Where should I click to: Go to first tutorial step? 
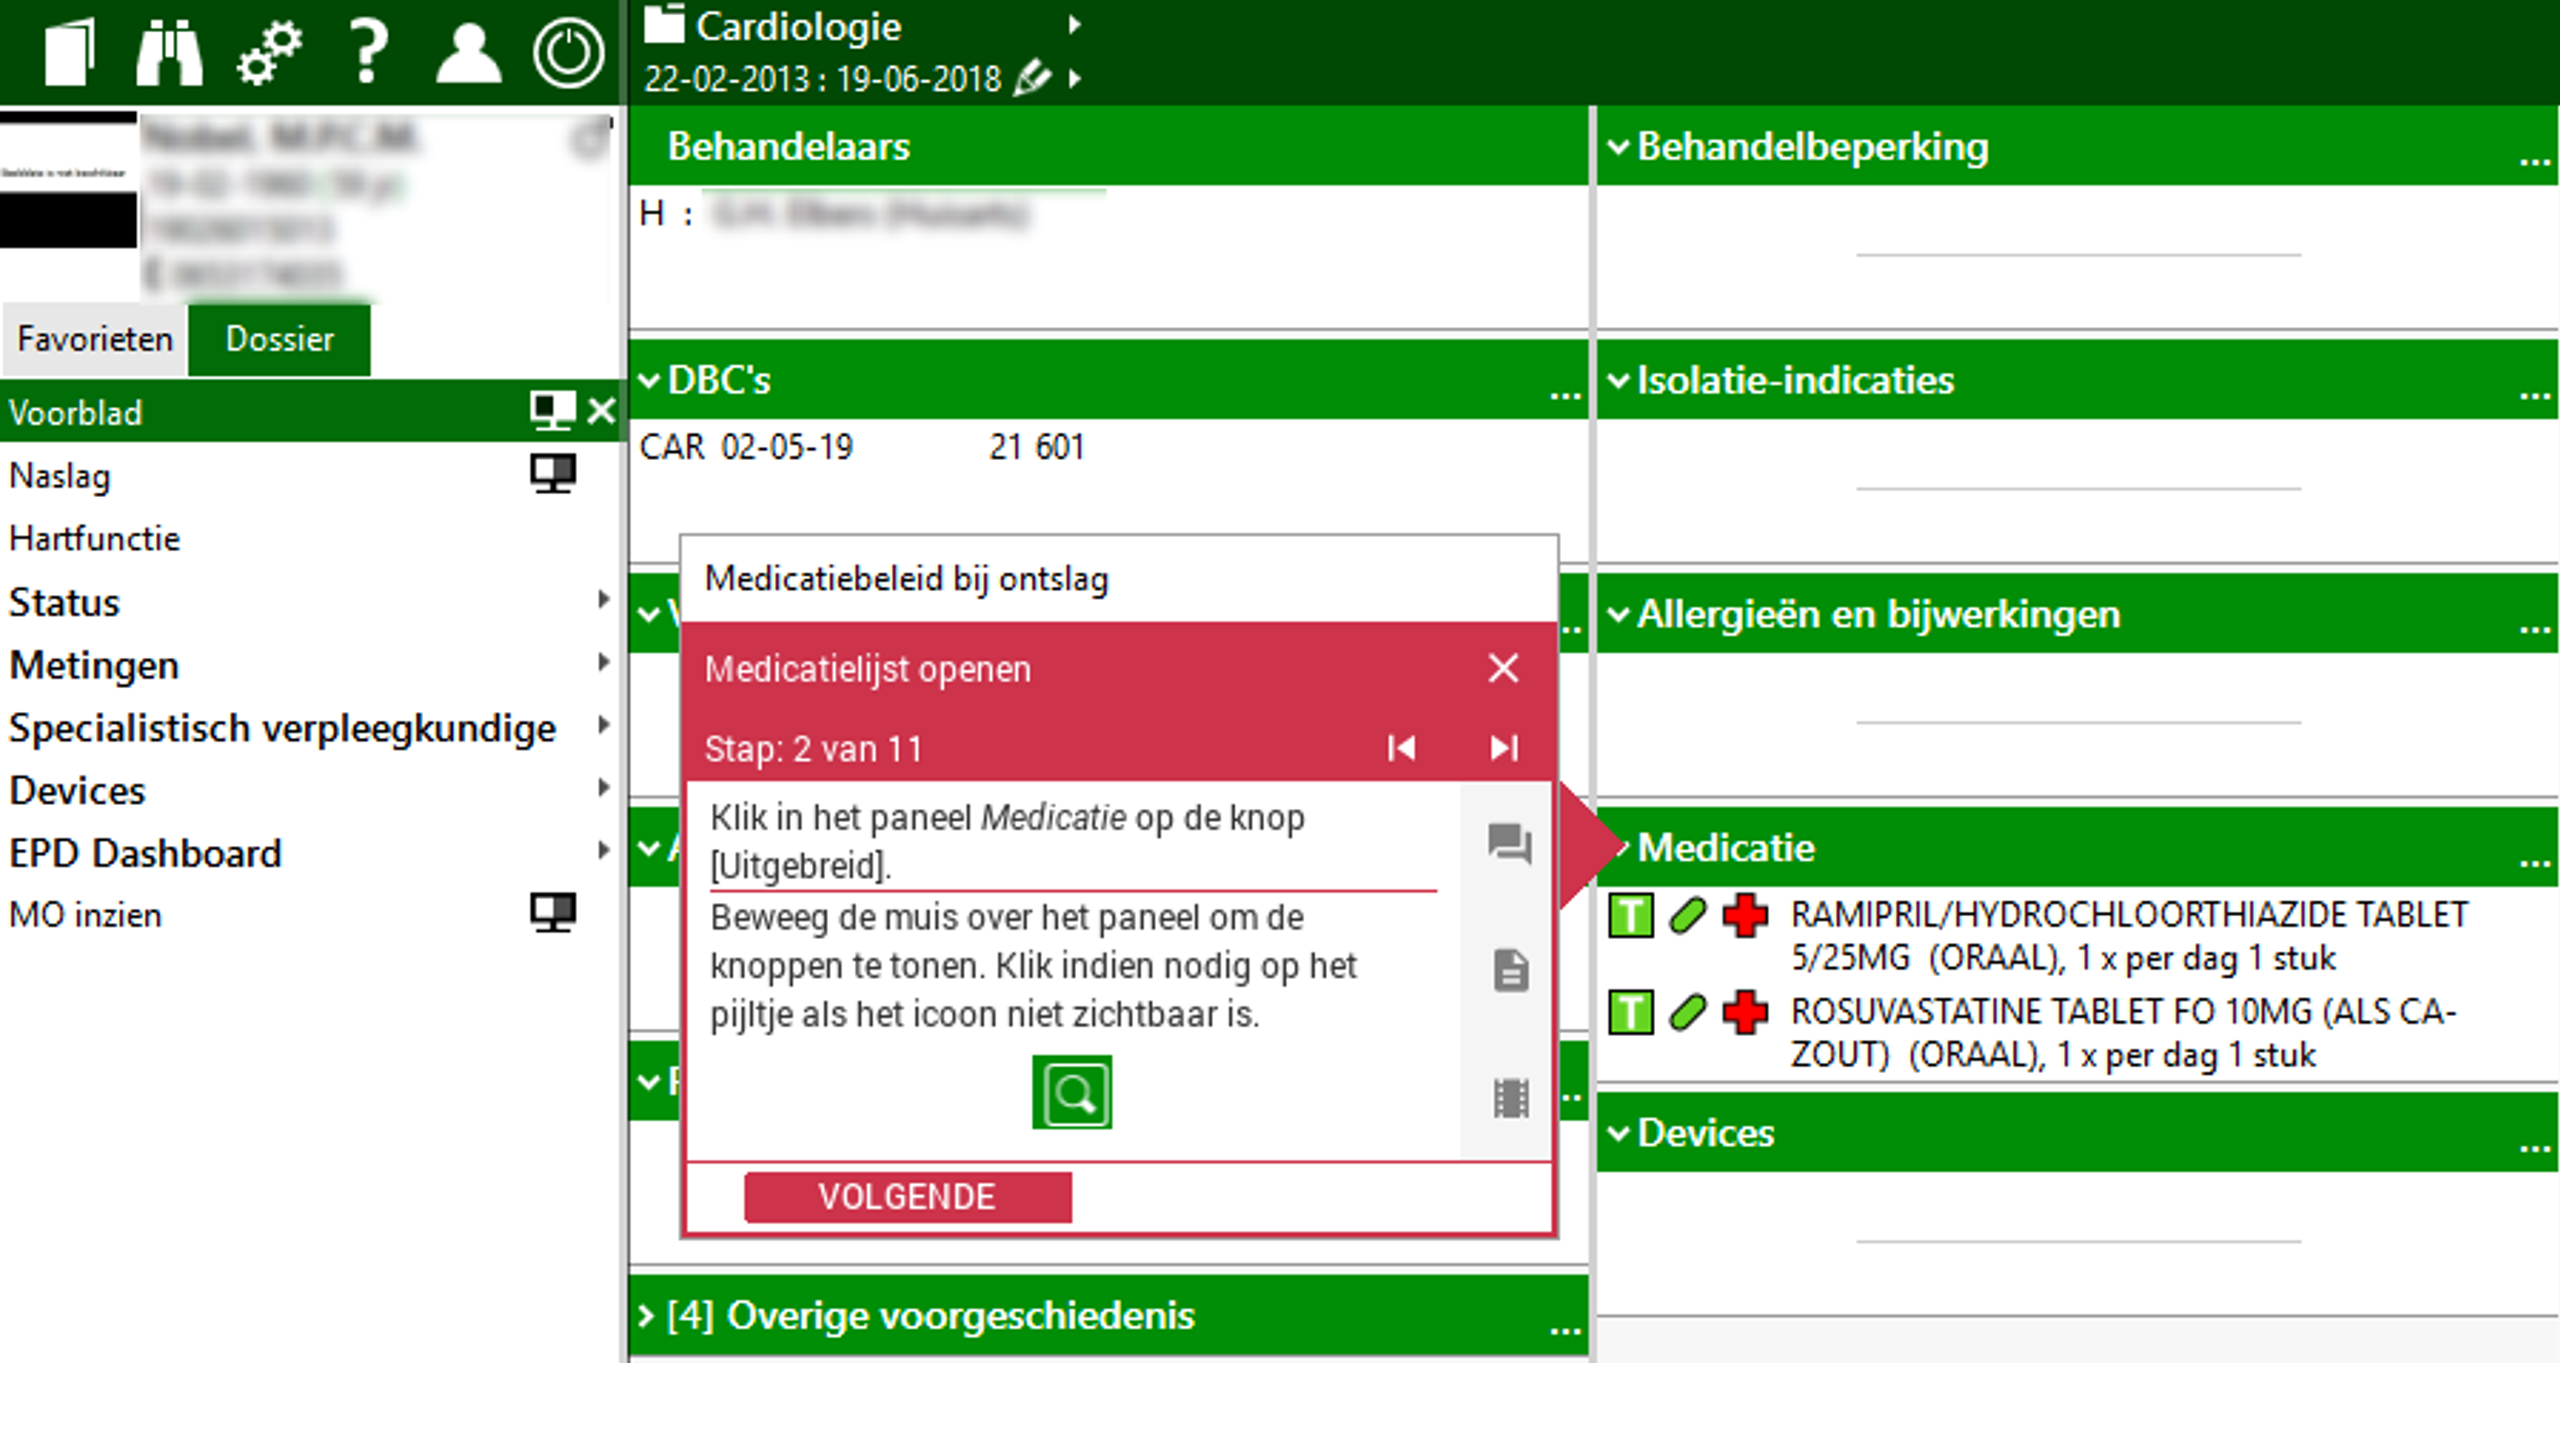point(1401,748)
